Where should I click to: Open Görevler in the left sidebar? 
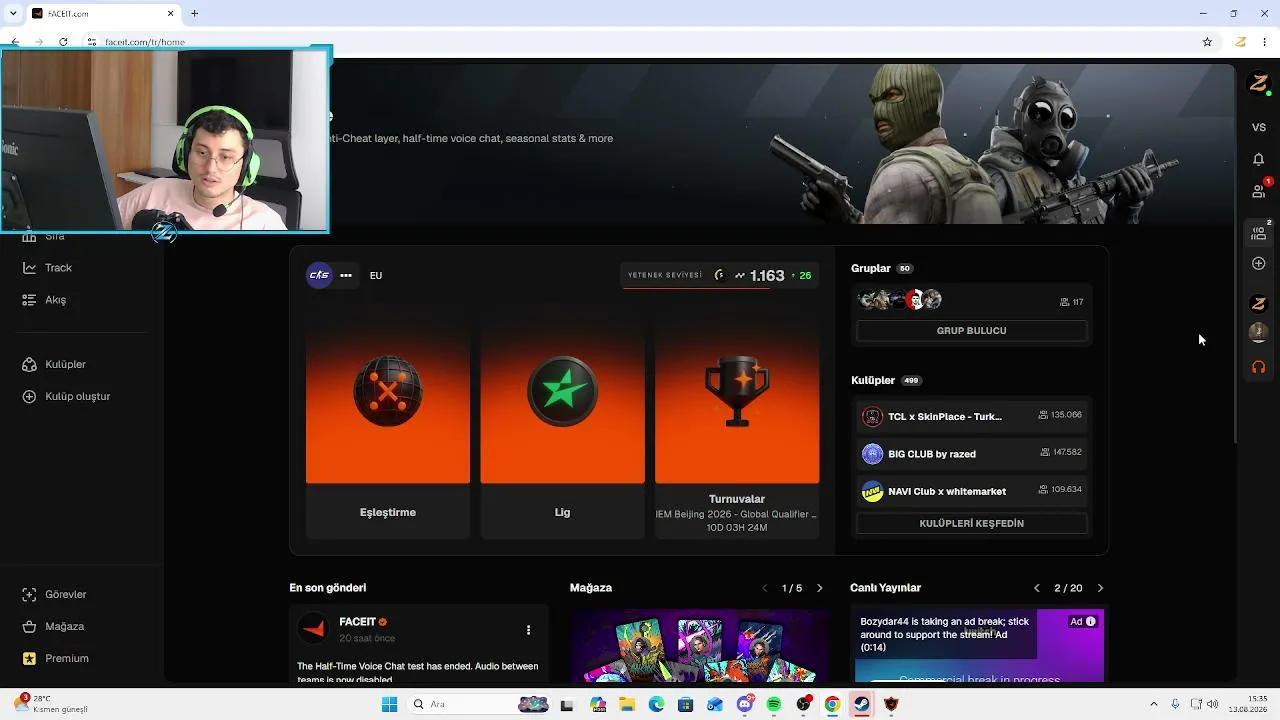[54, 595]
